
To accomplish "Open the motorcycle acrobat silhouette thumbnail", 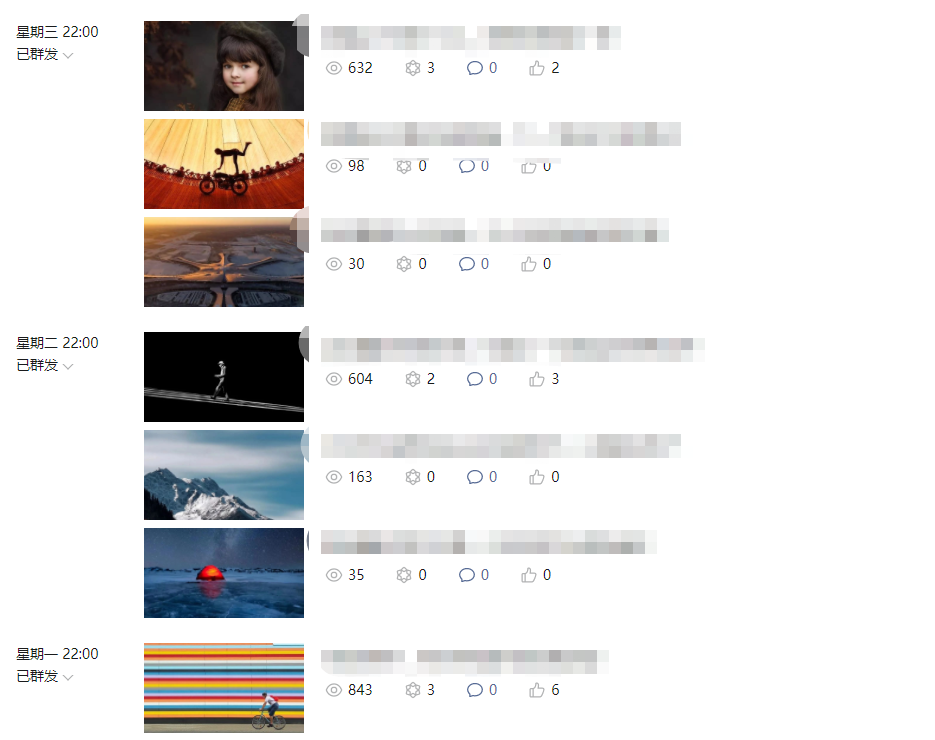I will (x=224, y=164).
